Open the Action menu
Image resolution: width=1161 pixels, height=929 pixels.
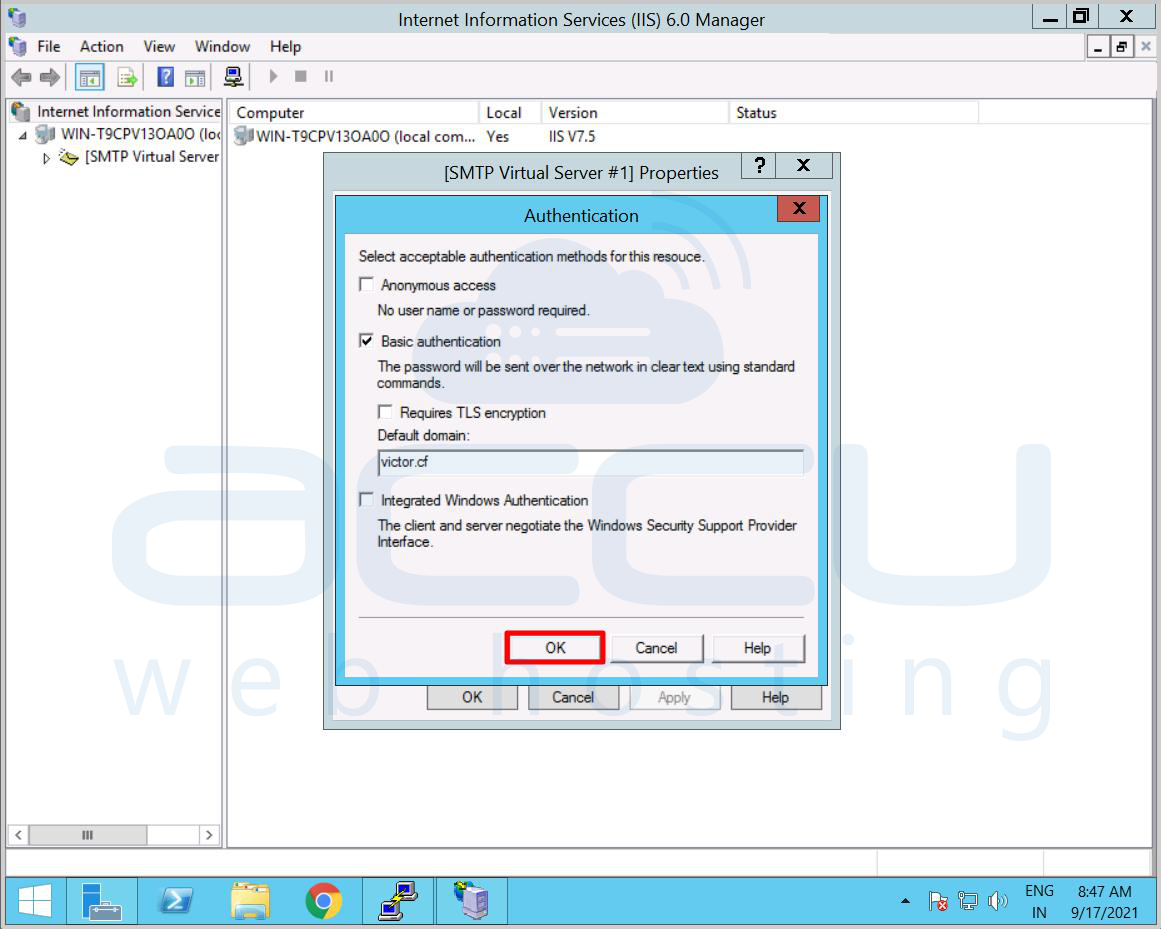pyautogui.click(x=101, y=47)
